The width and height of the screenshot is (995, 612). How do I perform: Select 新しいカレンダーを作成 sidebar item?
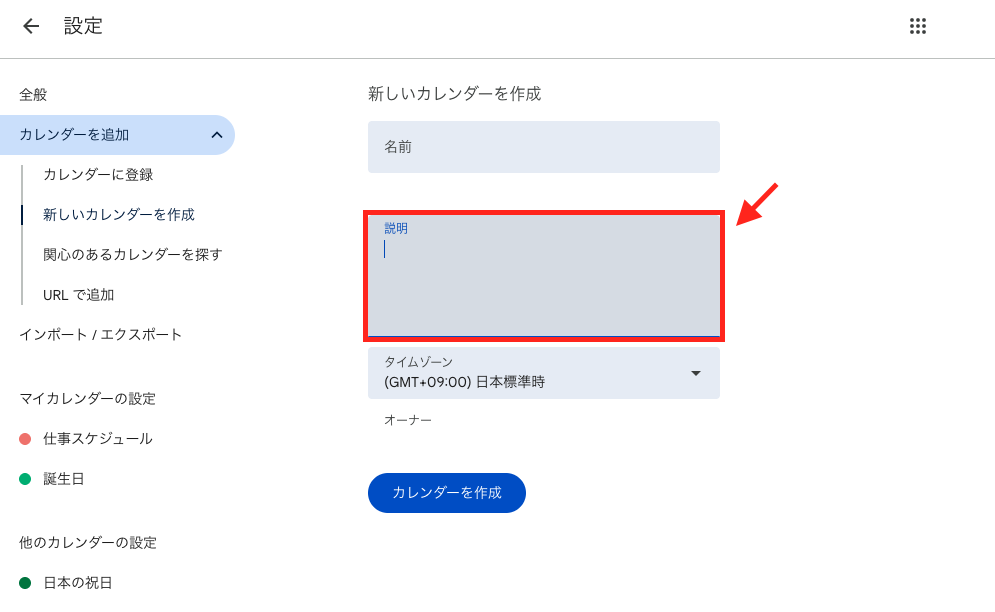119,215
